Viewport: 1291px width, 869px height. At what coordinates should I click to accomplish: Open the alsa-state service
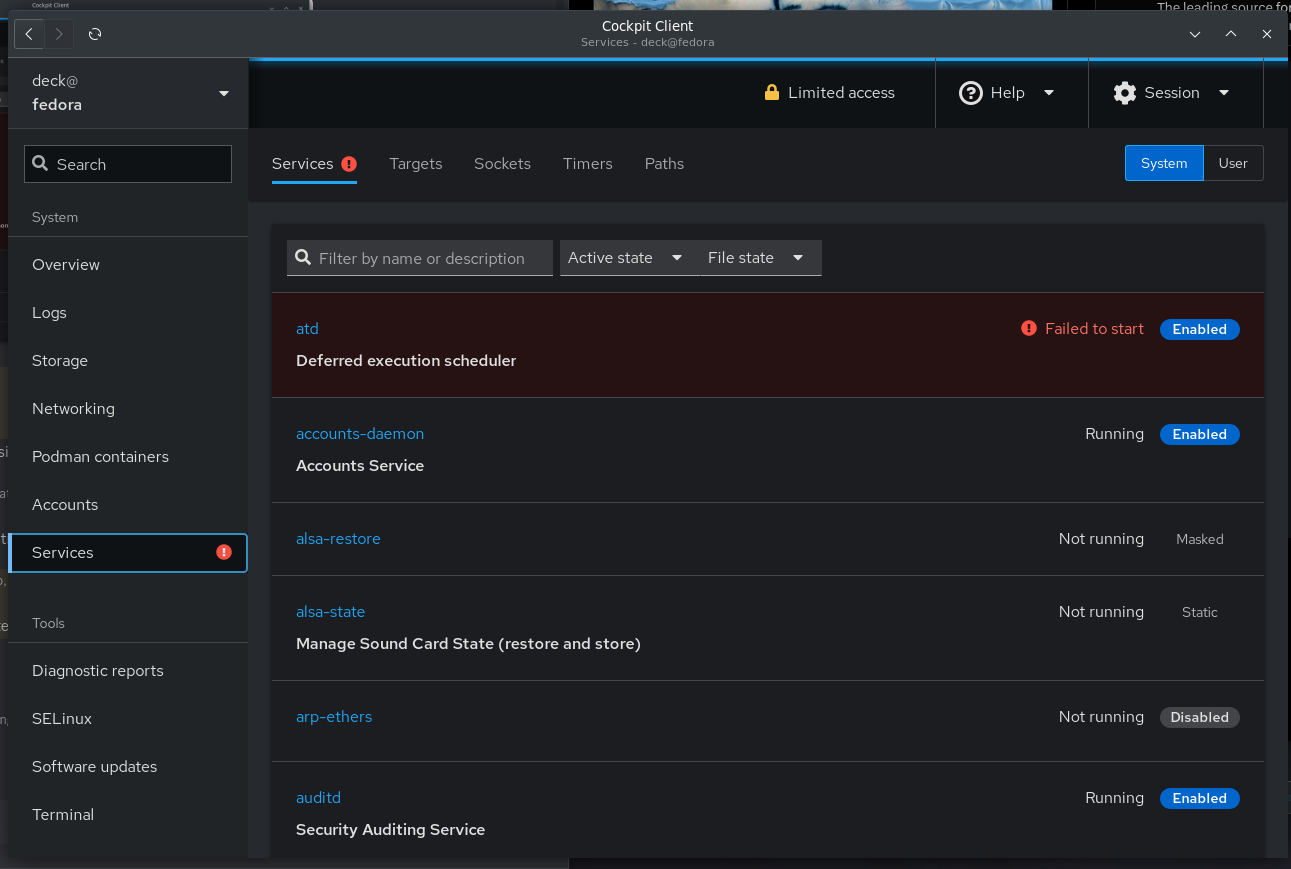[331, 612]
